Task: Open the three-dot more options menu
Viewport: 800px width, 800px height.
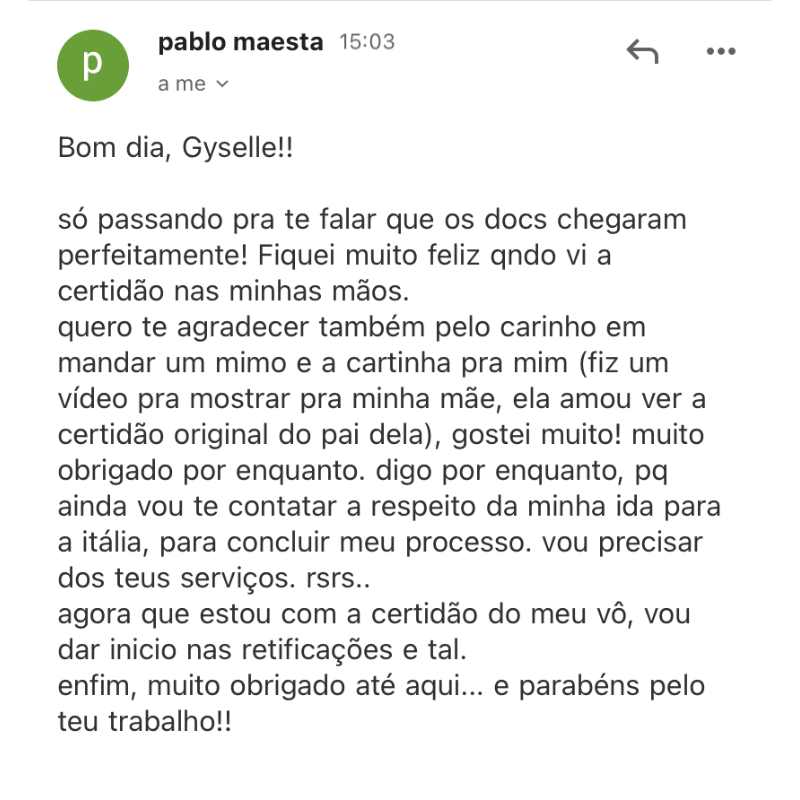Action: [721, 51]
